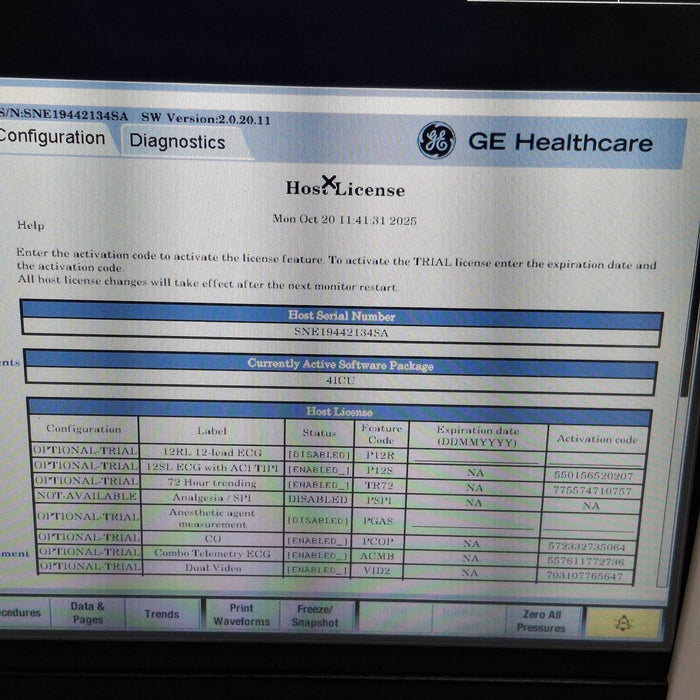700x700 pixels.
Task: Click the NOT-AVAILABLE configuration cell
Action: click(x=87, y=496)
